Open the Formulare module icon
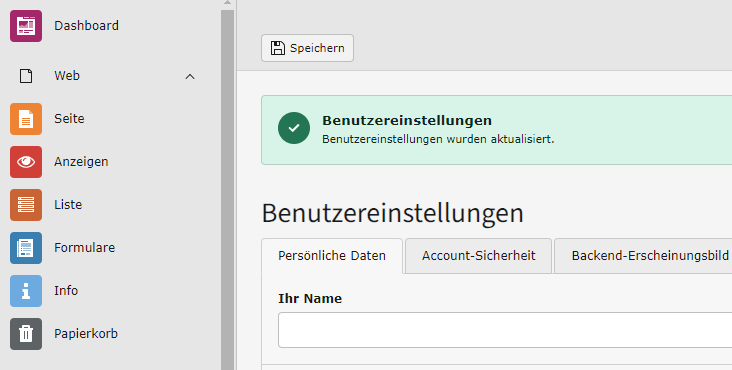This screenshot has height=370, width=732. 26,248
